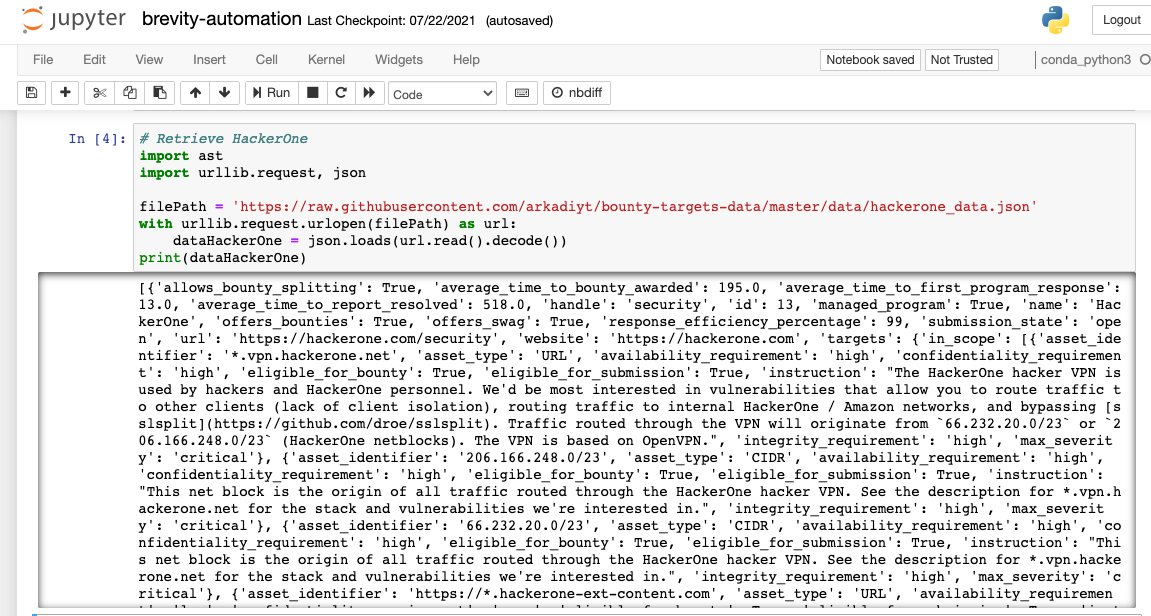Restart the kernel icon
This screenshot has width=1151, height=616.
coord(341,93)
